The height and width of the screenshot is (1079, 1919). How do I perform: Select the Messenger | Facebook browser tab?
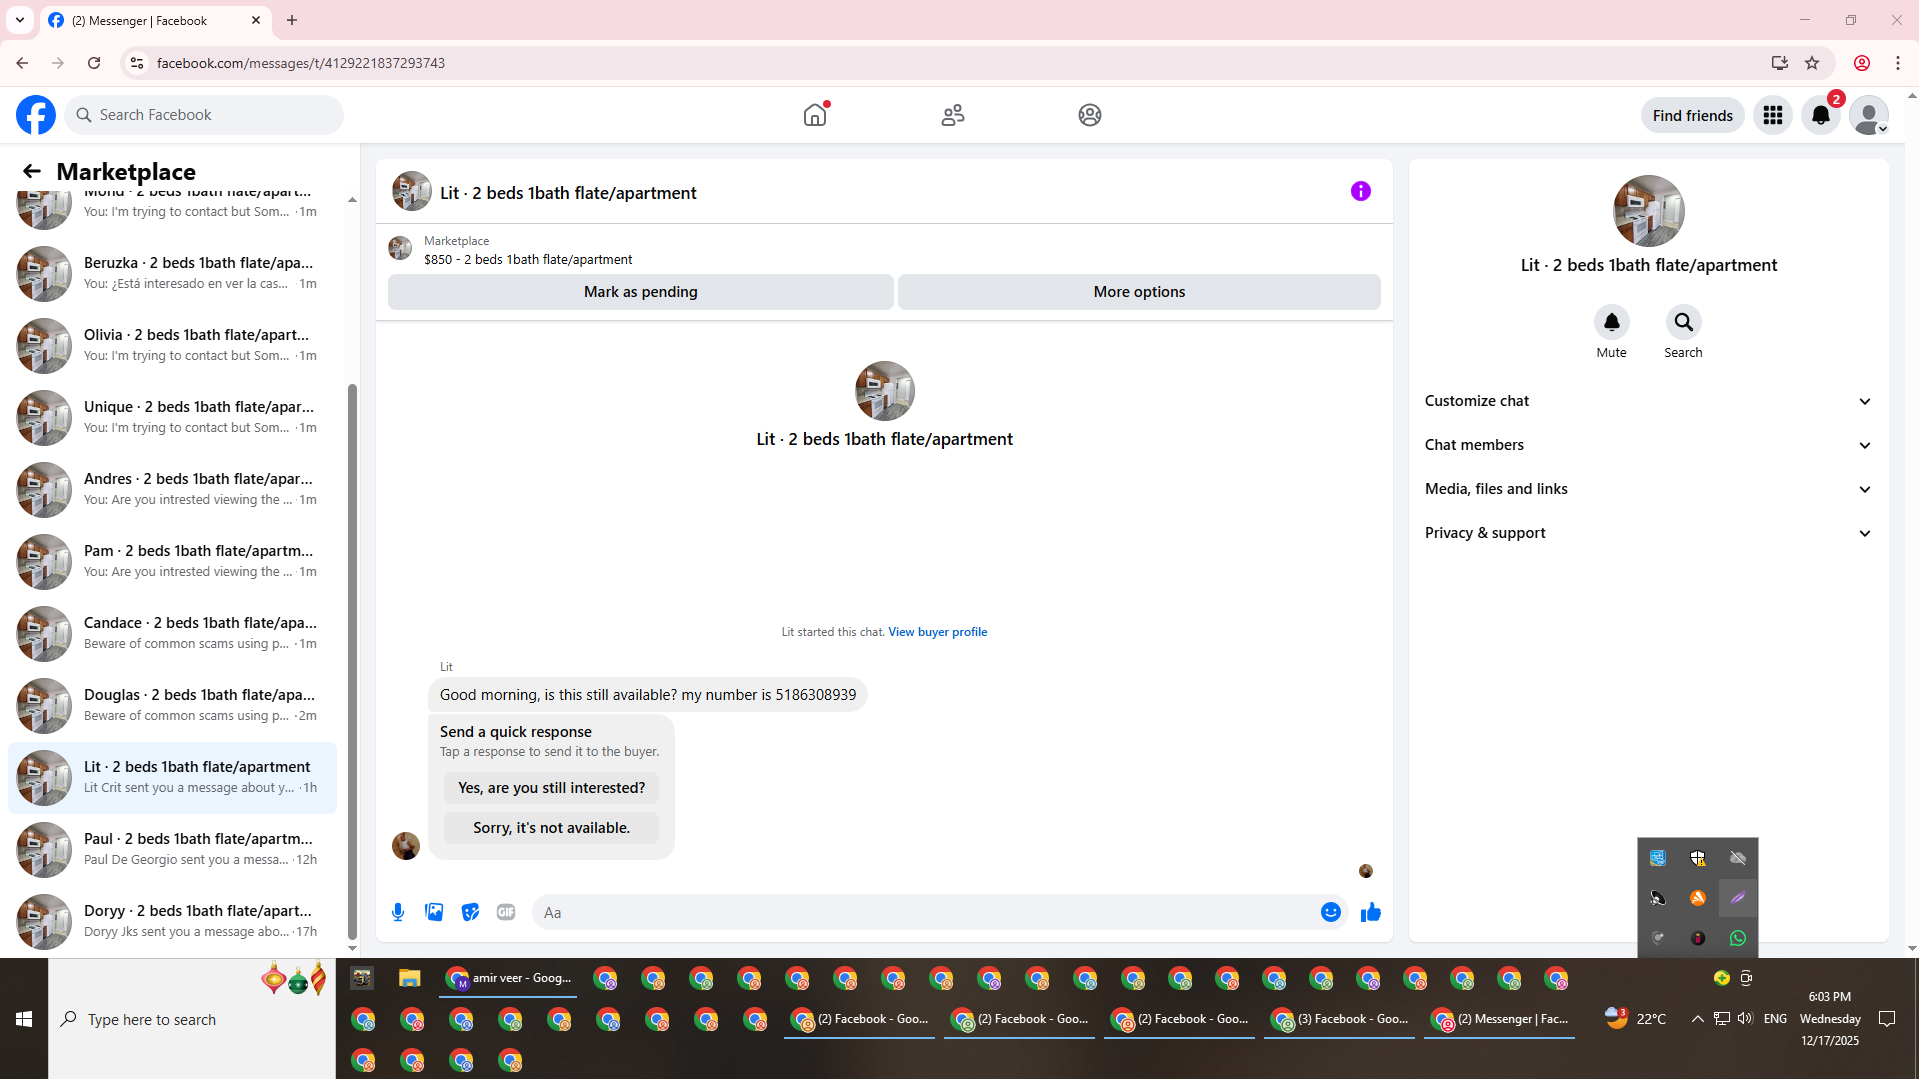click(155, 20)
